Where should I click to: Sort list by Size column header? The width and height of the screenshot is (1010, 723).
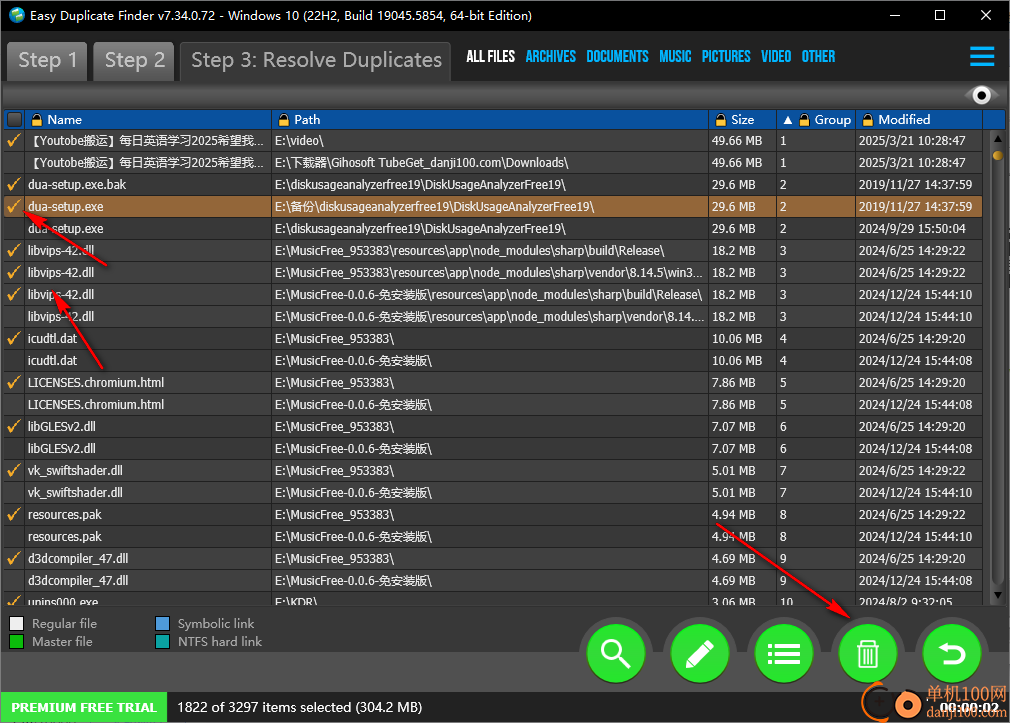pyautogui.click(x=742, y=120)
